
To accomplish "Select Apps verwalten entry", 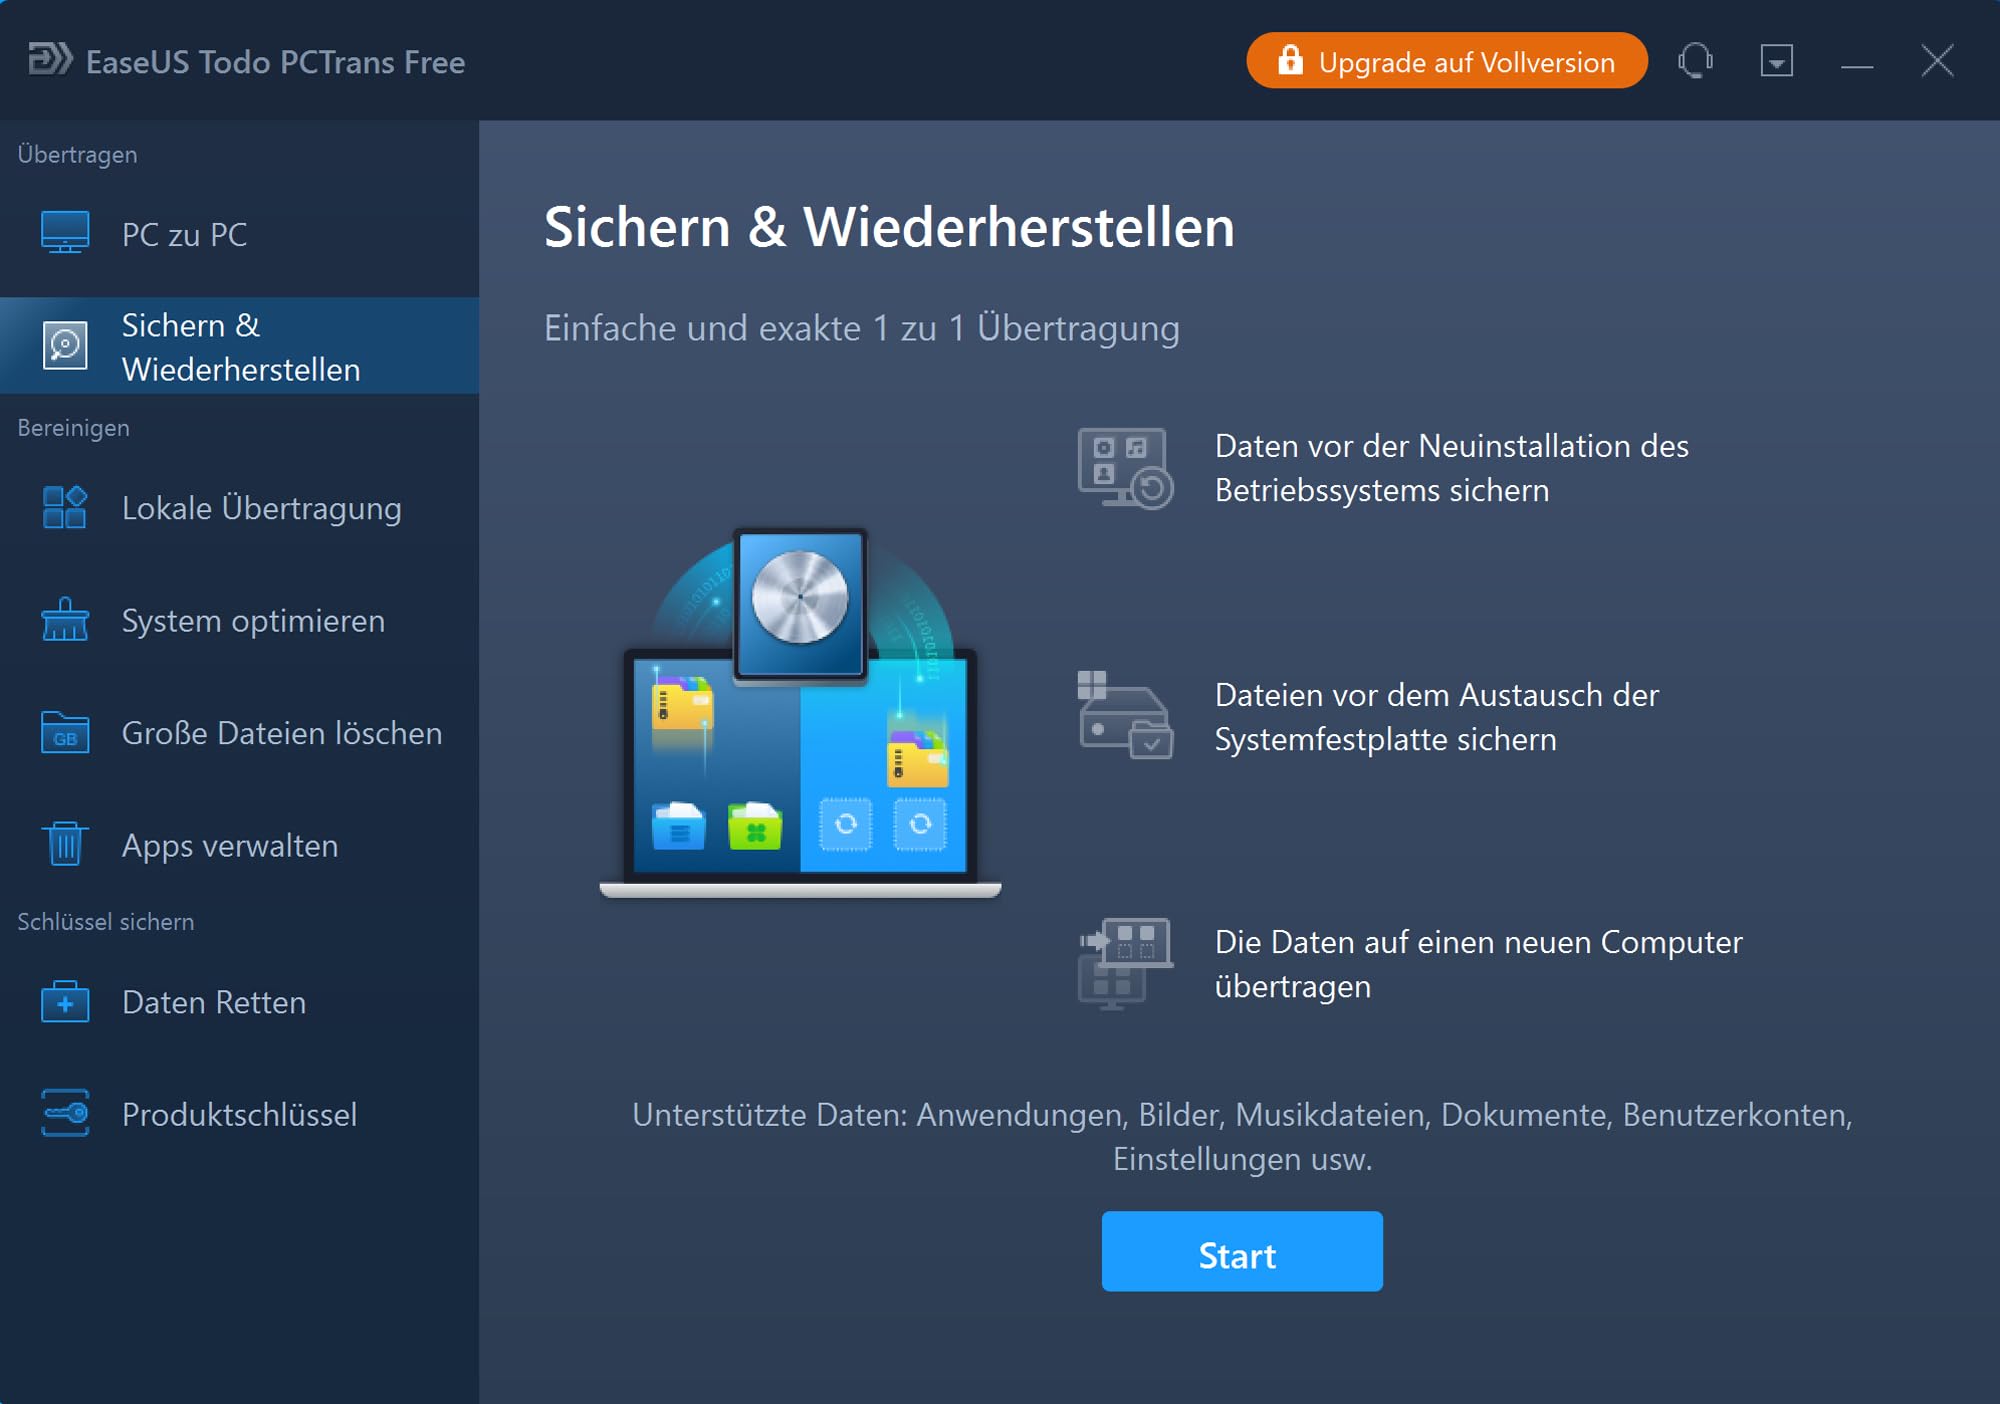I will coord(240,845).
